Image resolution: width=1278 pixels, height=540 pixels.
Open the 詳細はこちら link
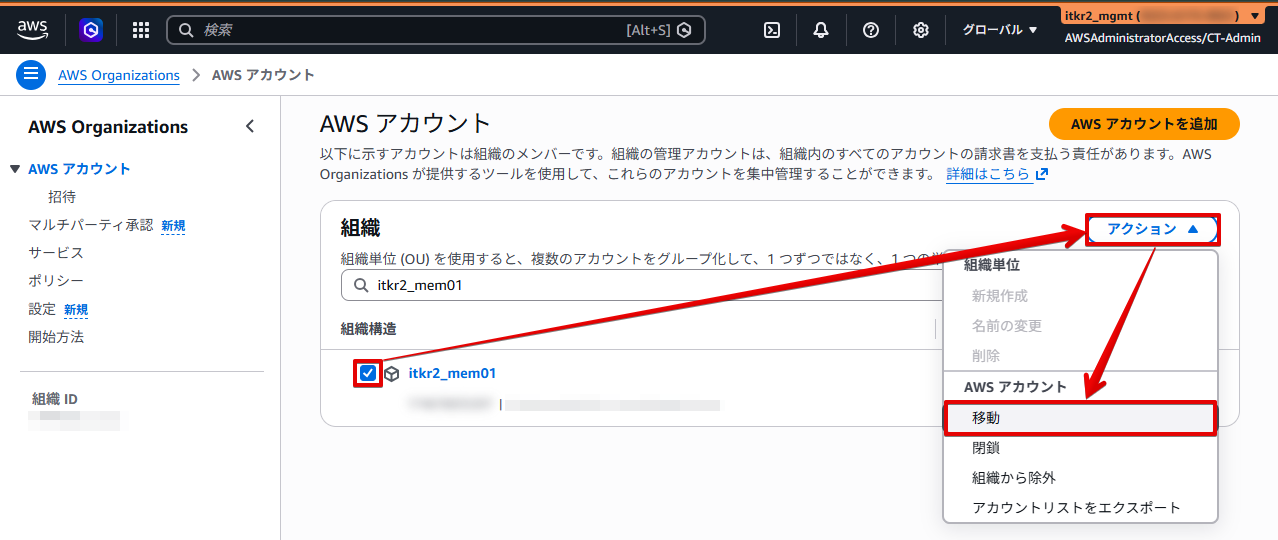(988, 174)
